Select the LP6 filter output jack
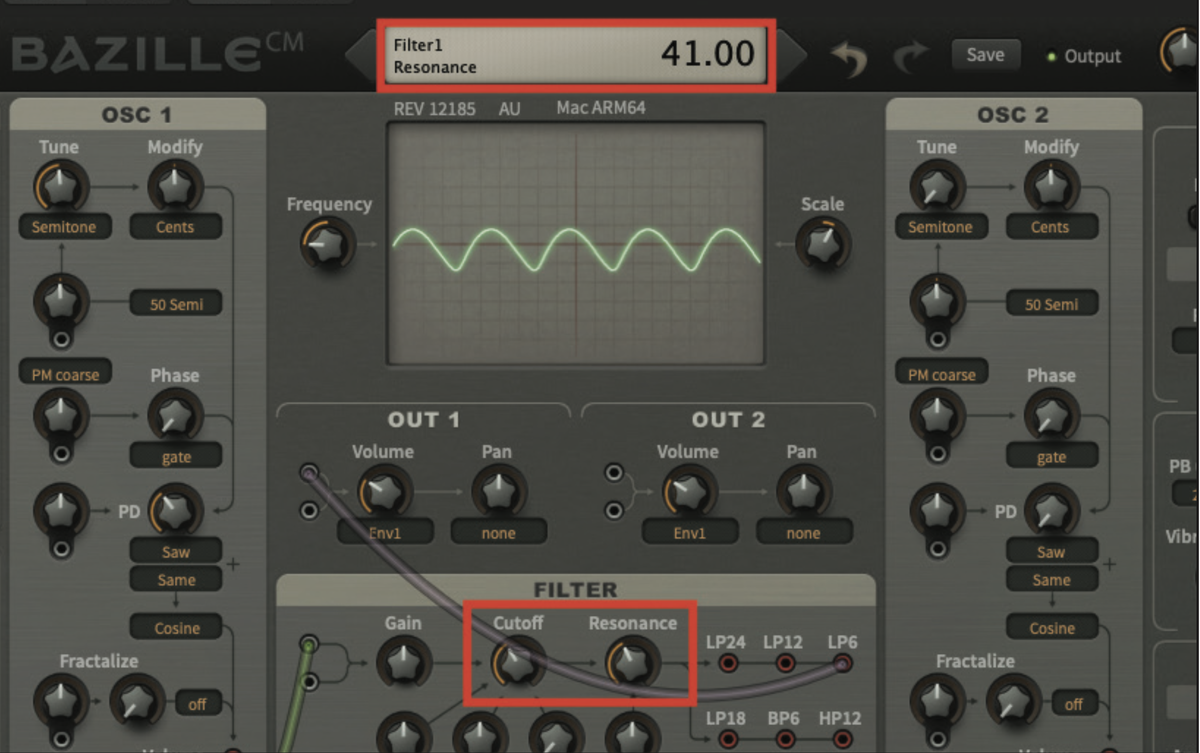 tap(841, 661)
